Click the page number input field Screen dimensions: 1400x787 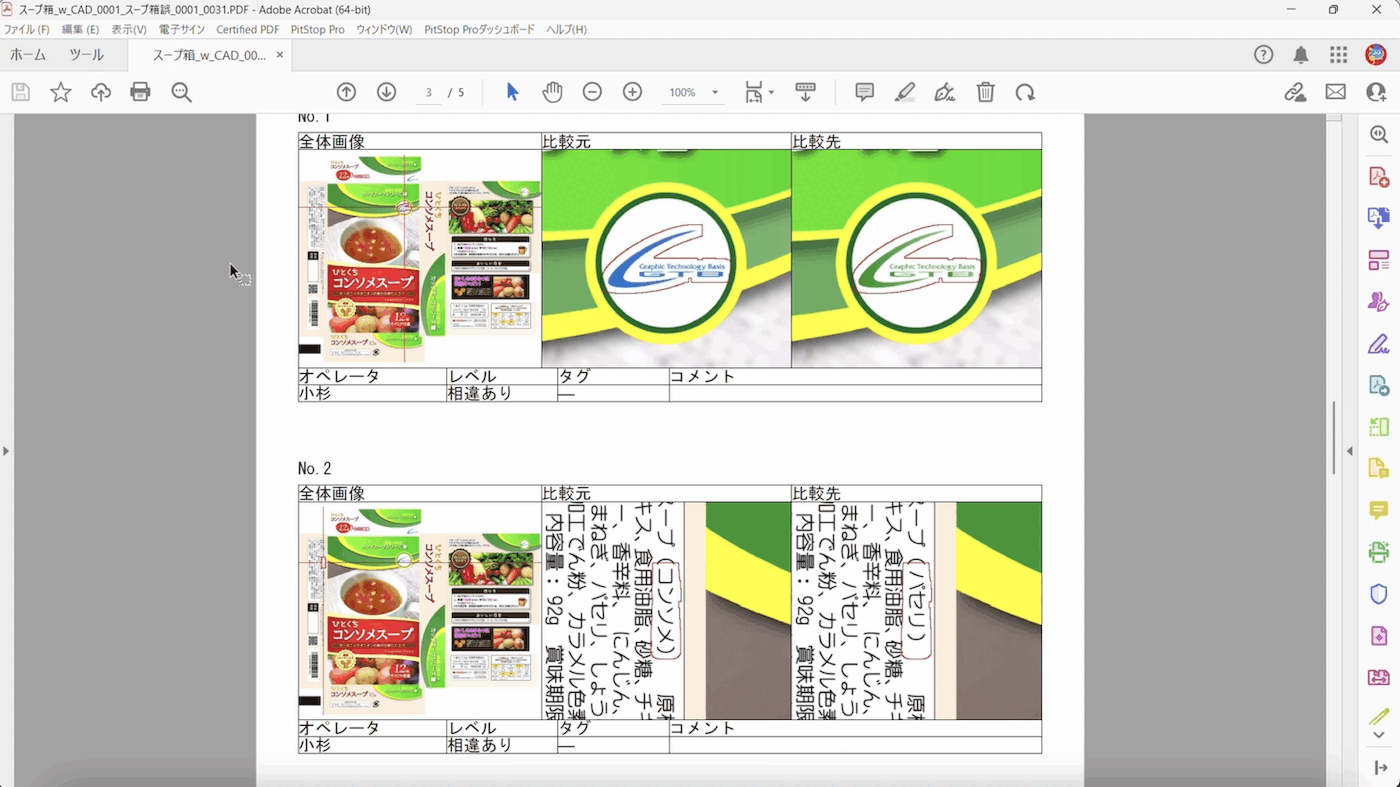coord(429,93)
